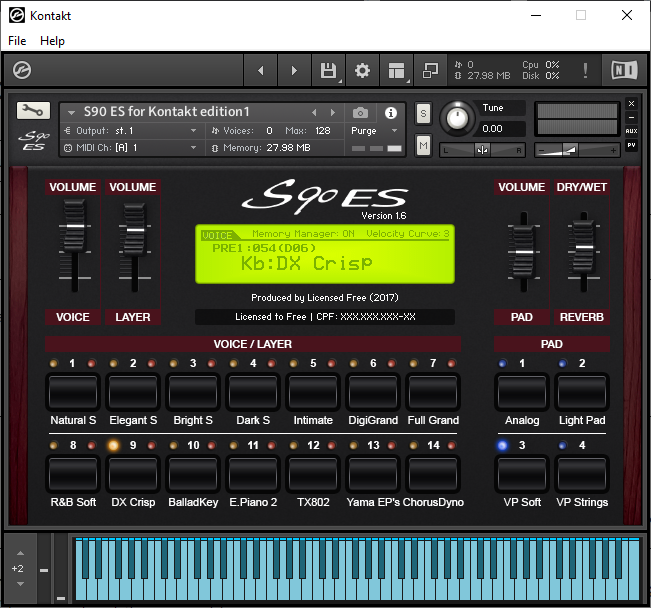
Task: Select the Bright S voice button
Action: click(193, 392)
